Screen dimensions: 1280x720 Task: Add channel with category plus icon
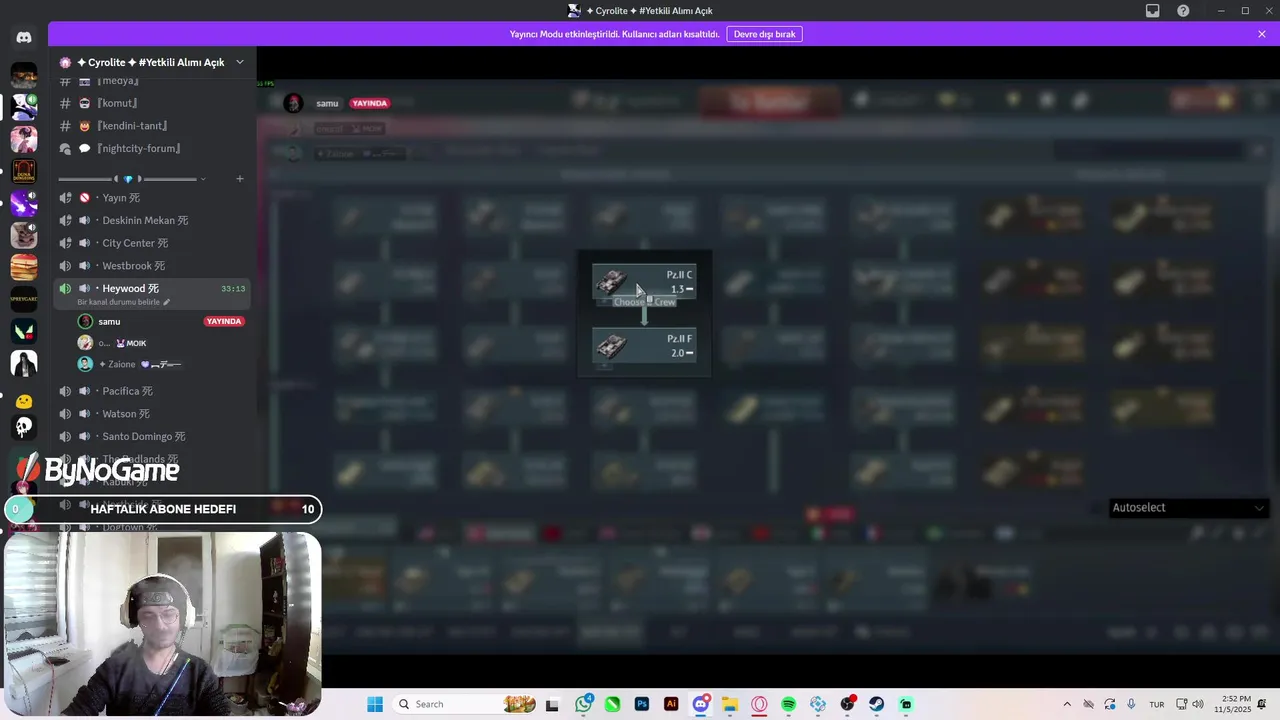[x=240, y=179]
